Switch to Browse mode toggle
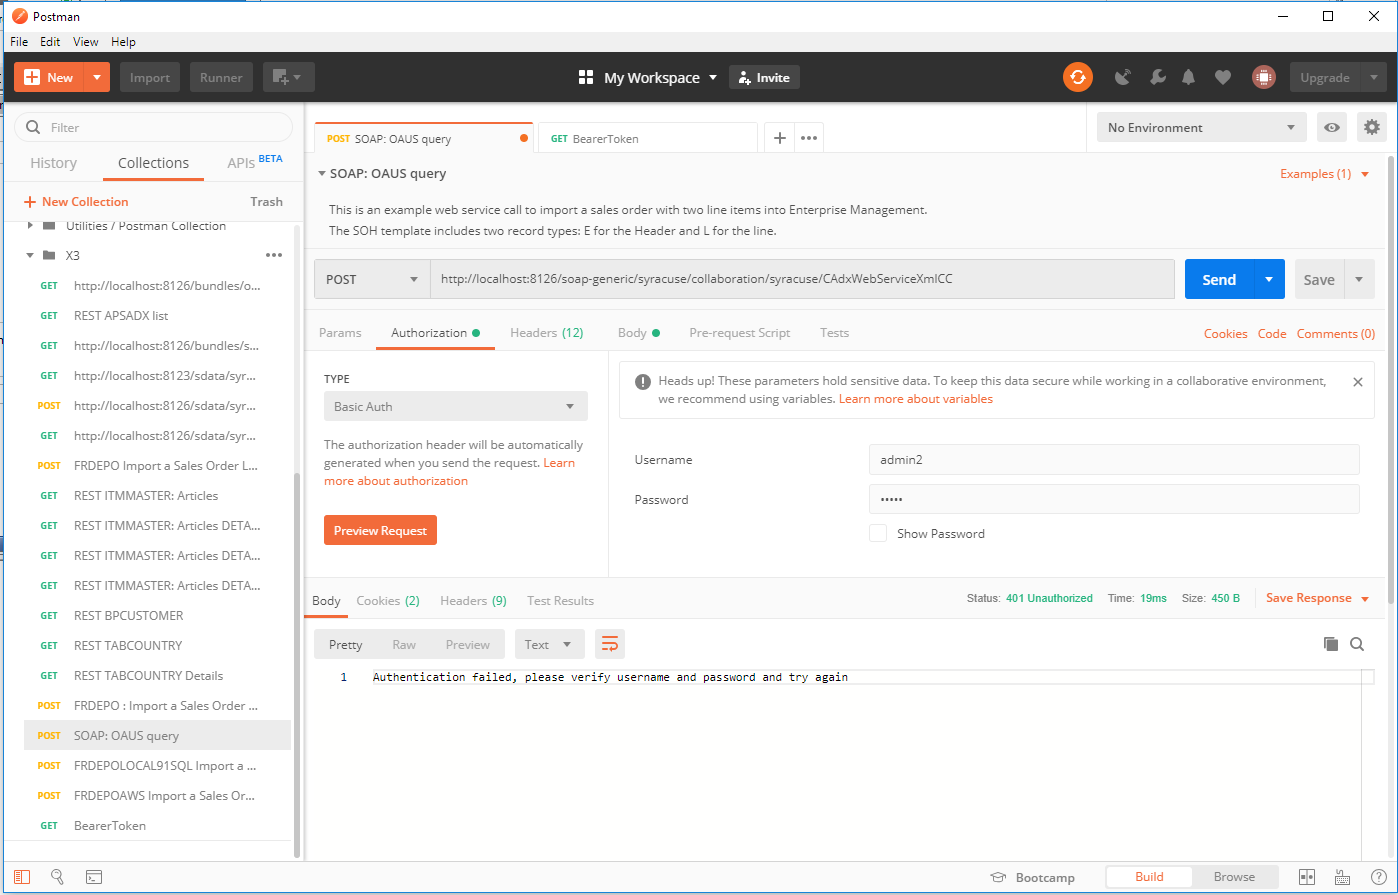 (1233, 877)
